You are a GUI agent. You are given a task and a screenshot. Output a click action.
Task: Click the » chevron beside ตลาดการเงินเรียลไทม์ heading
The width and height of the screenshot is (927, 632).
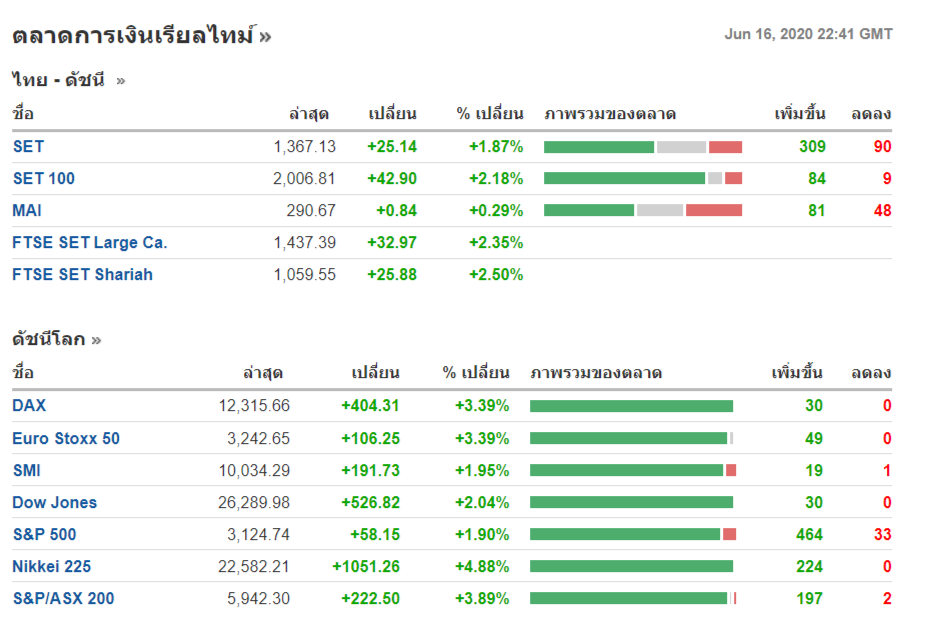(265, 37)
